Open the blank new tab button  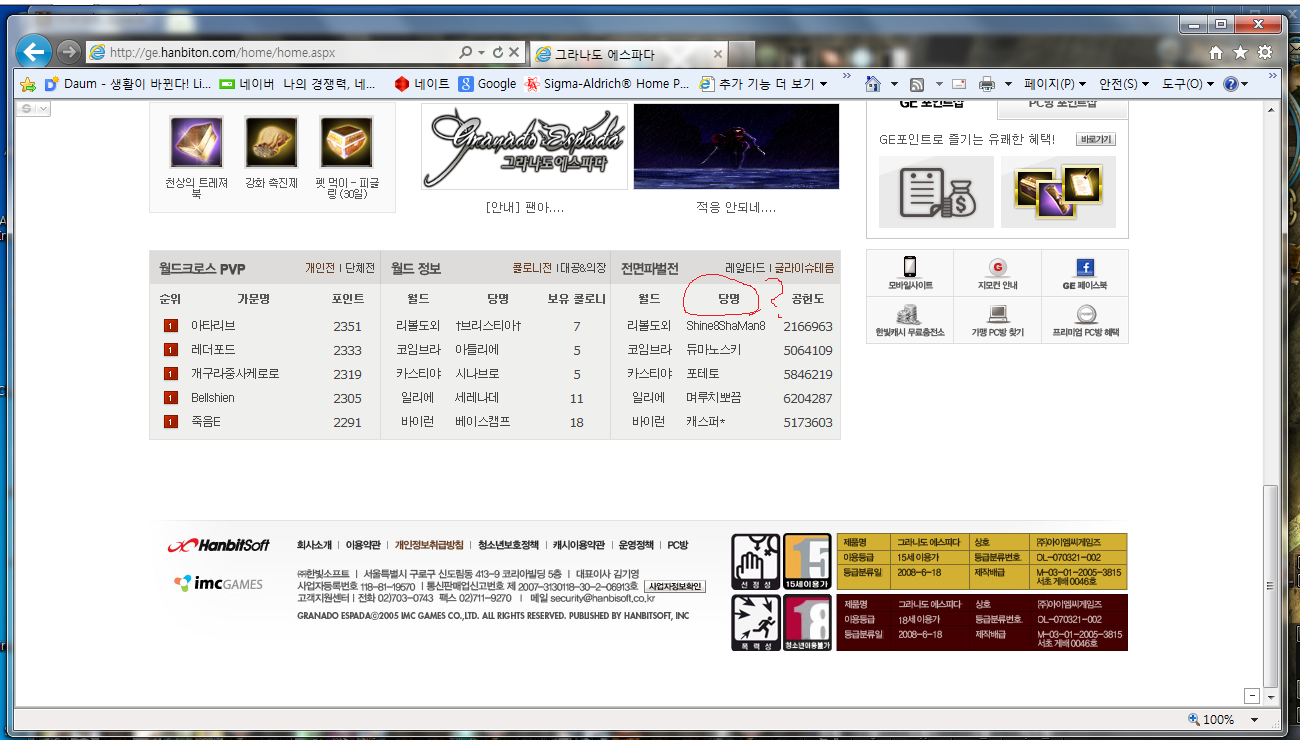(741, 53)
